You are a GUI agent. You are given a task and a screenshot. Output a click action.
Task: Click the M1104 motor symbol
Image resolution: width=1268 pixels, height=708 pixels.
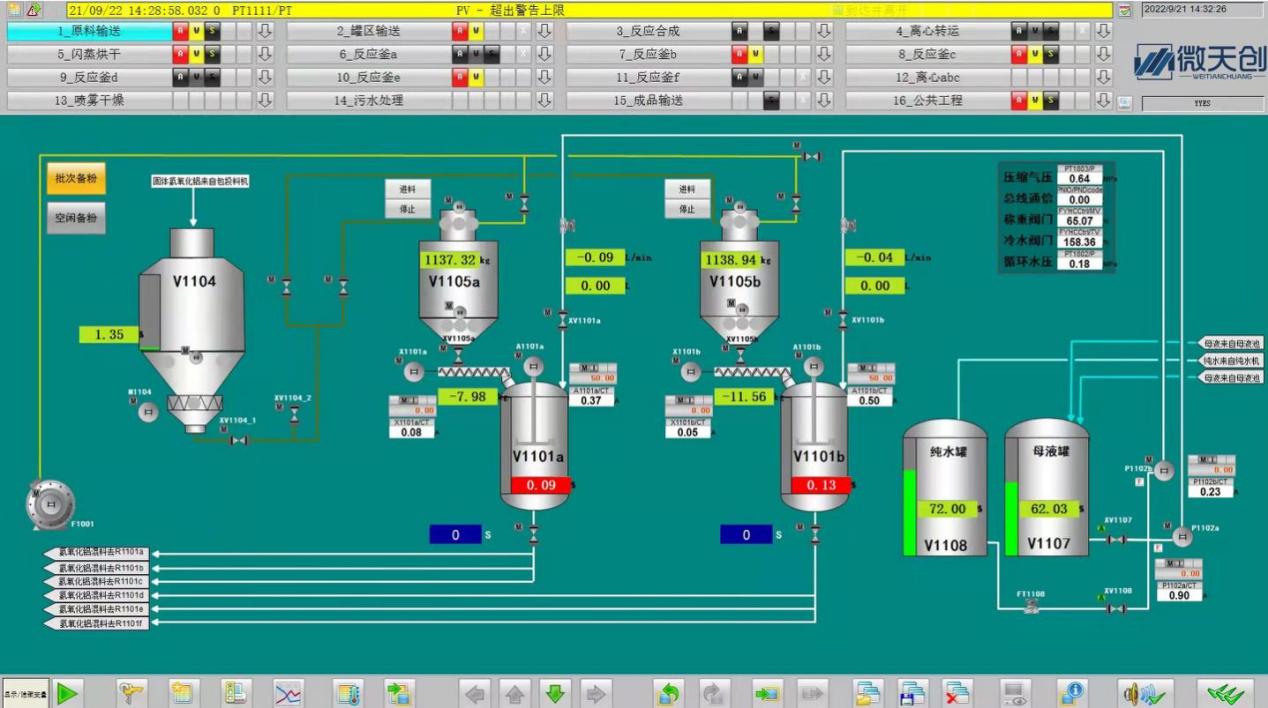point(148,411)
